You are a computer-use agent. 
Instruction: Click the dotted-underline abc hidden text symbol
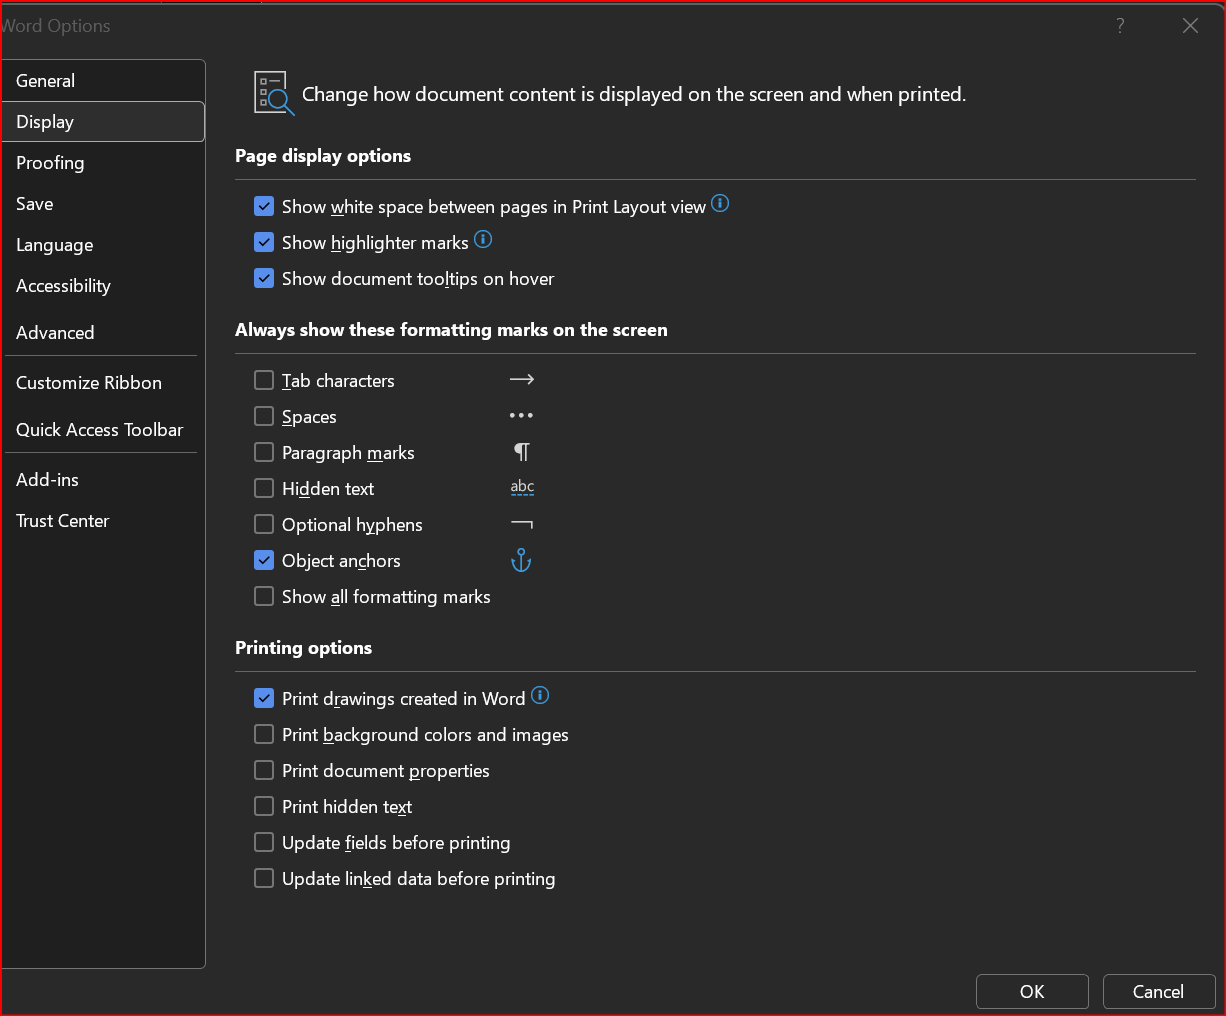point(522,488)
